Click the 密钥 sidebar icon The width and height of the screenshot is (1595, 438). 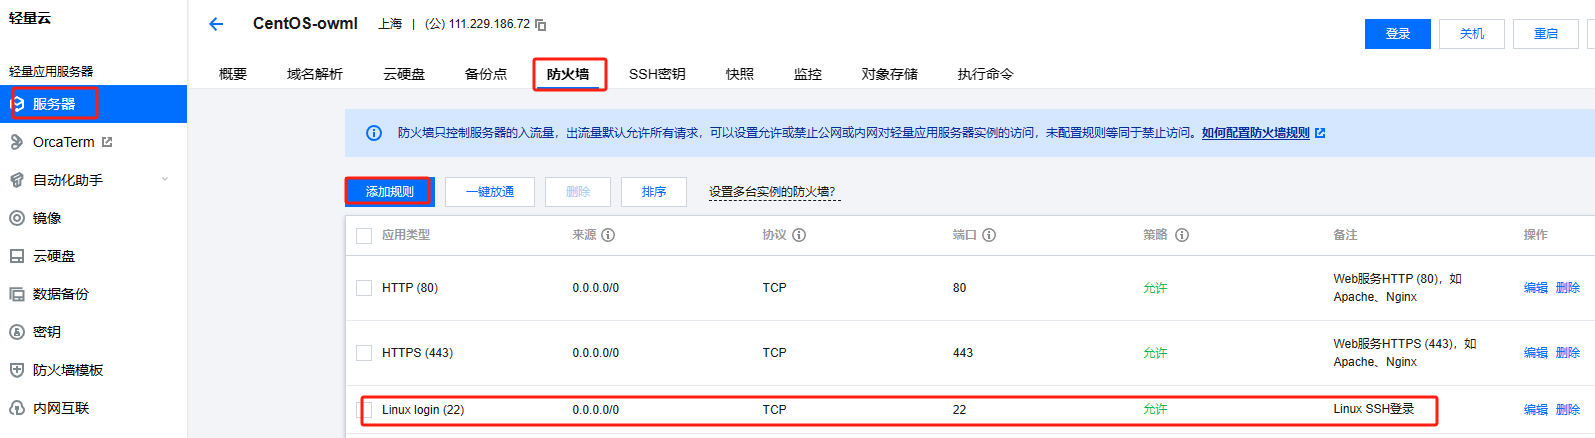click(16, 332)
